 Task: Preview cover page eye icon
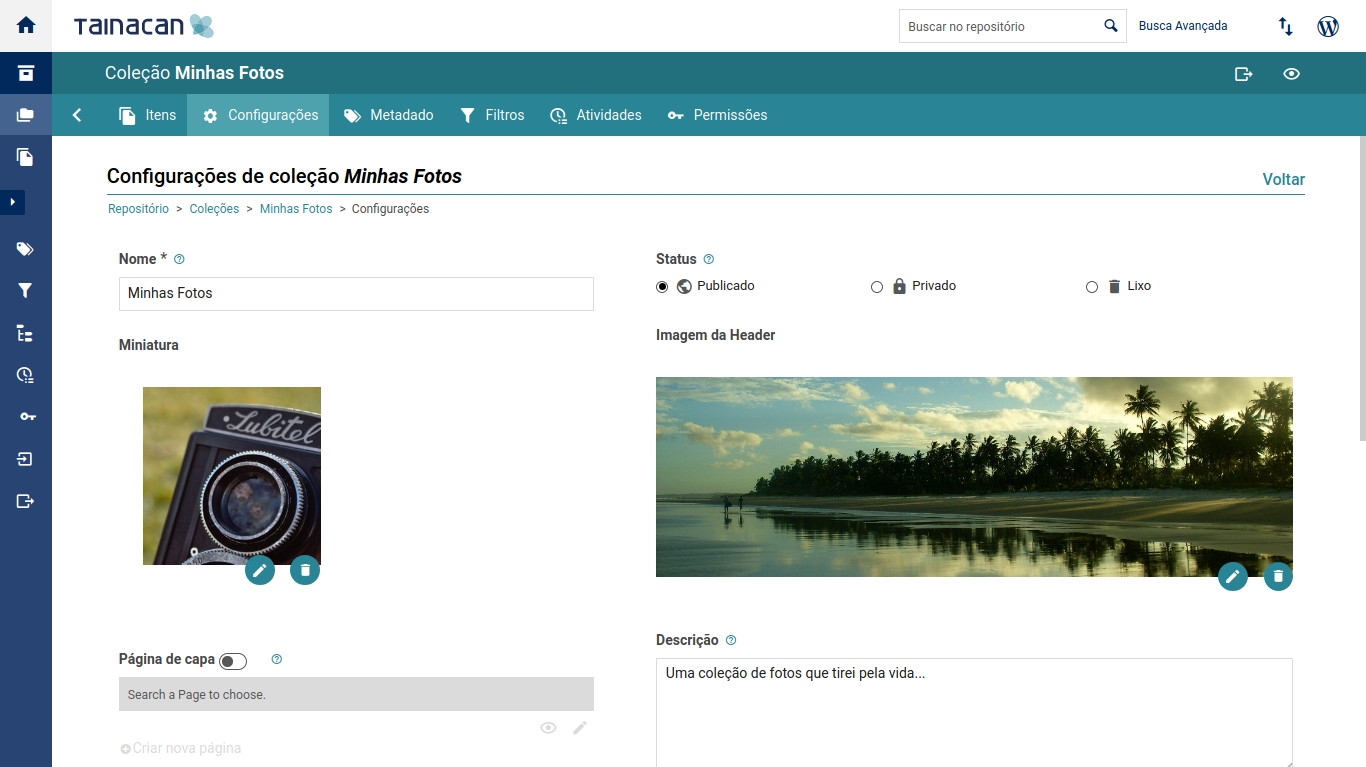[x=548, y=728]
